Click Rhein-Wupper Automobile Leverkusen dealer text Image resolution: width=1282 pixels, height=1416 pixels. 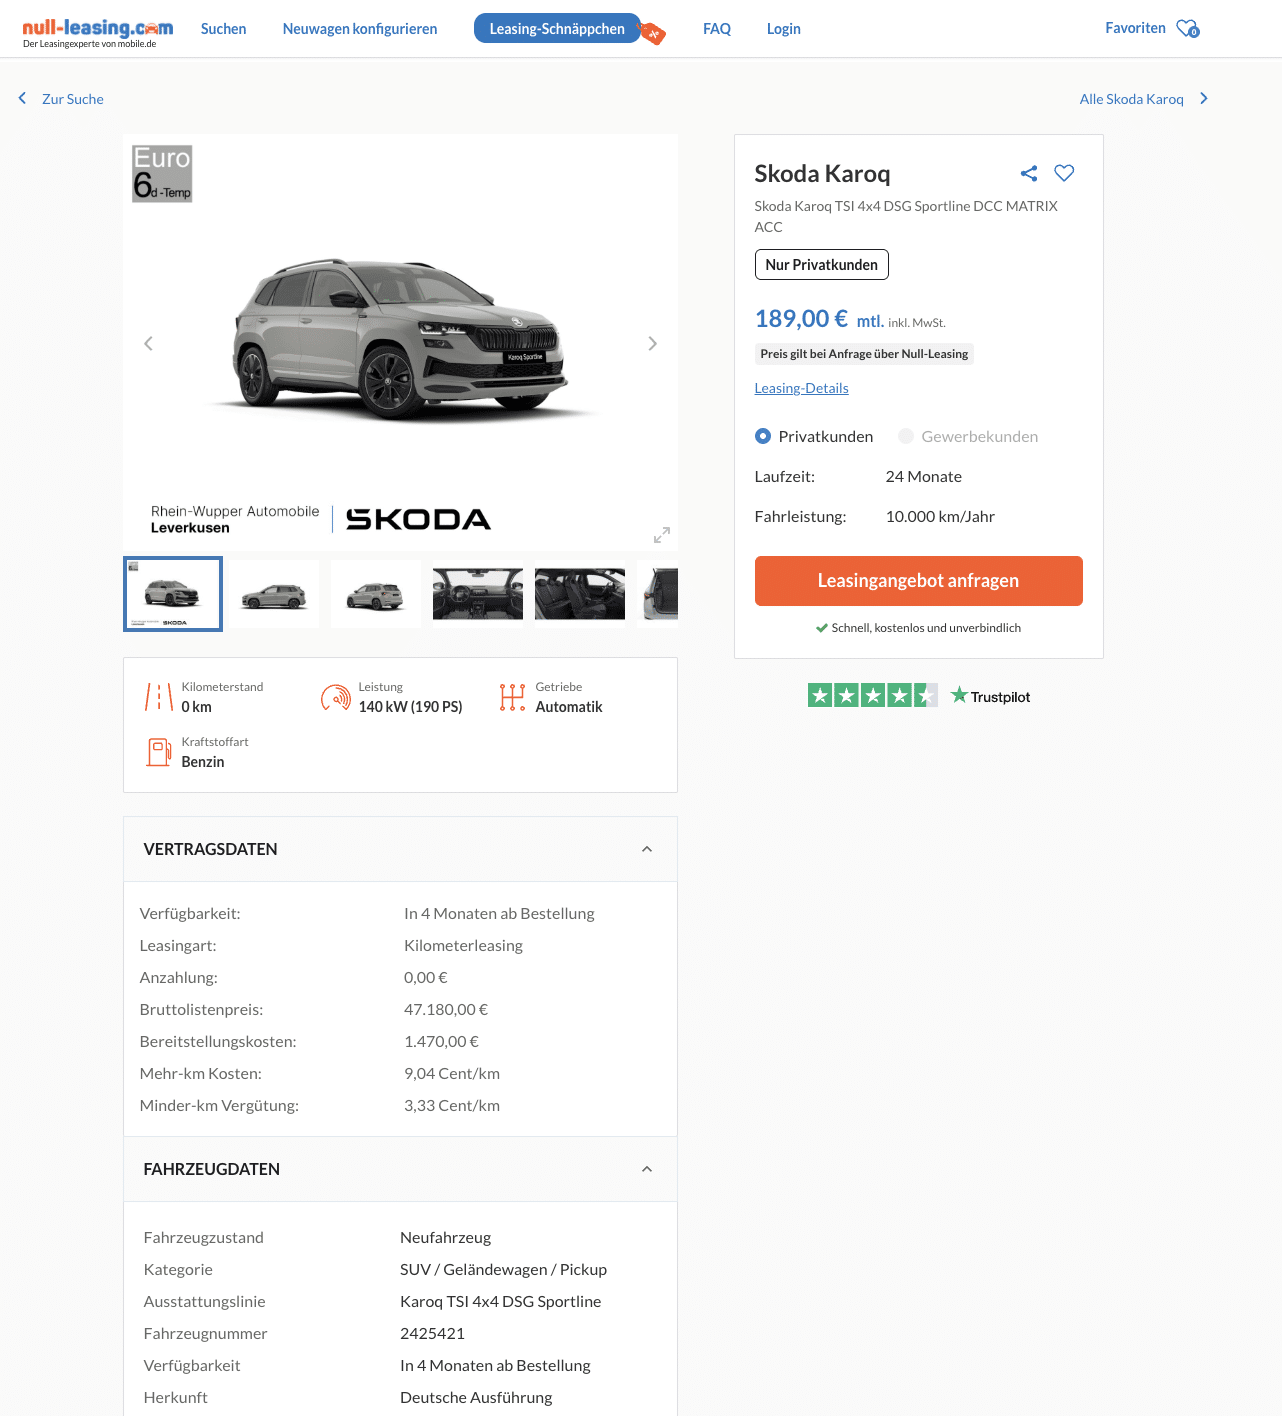[x=235, y=519]
